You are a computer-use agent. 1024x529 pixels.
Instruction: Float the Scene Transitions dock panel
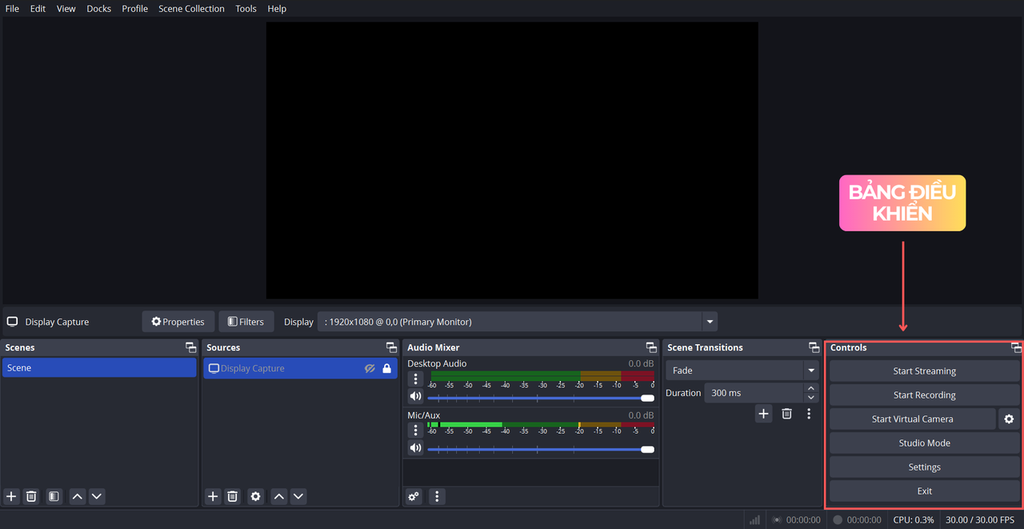[x=814, y=347]
